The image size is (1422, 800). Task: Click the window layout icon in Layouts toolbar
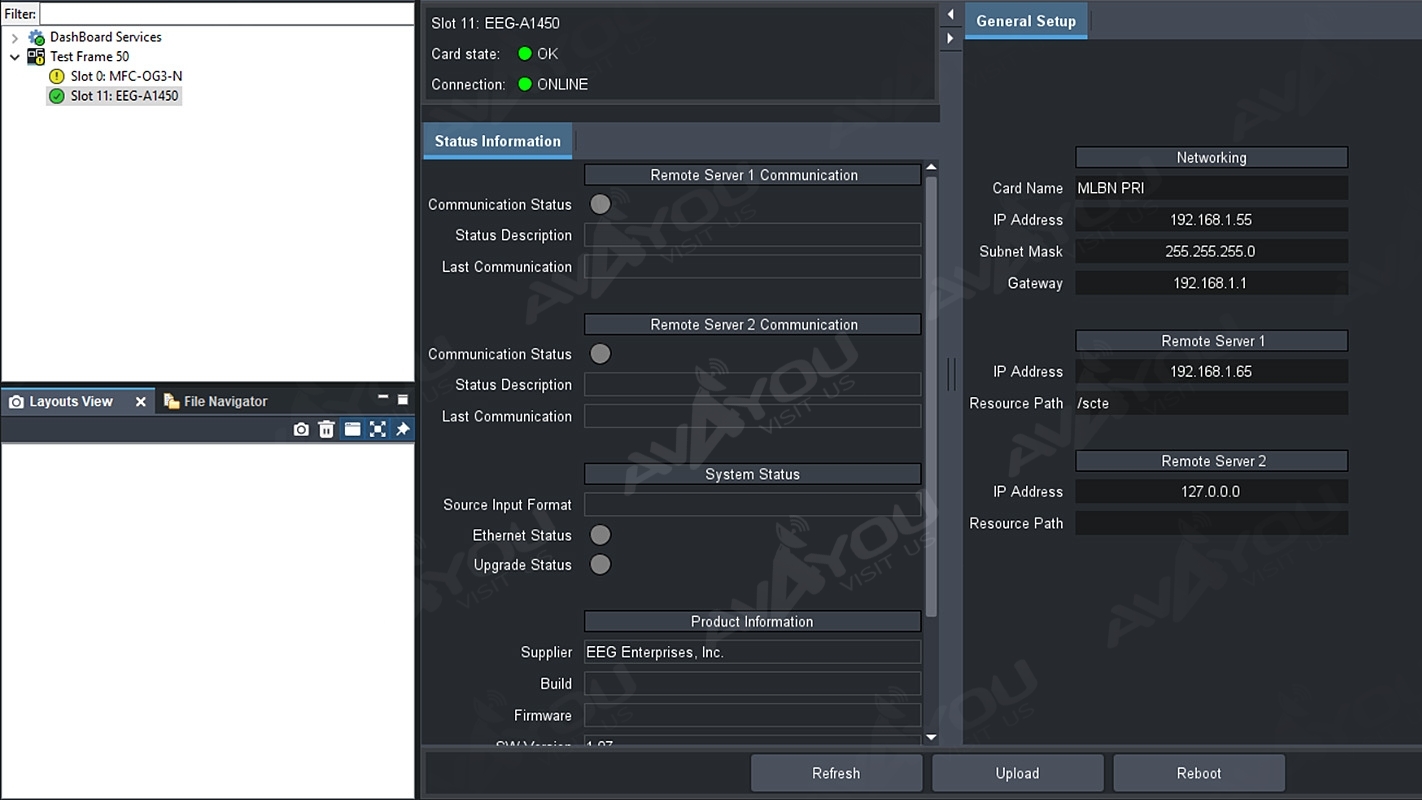[x=352, y=429]
